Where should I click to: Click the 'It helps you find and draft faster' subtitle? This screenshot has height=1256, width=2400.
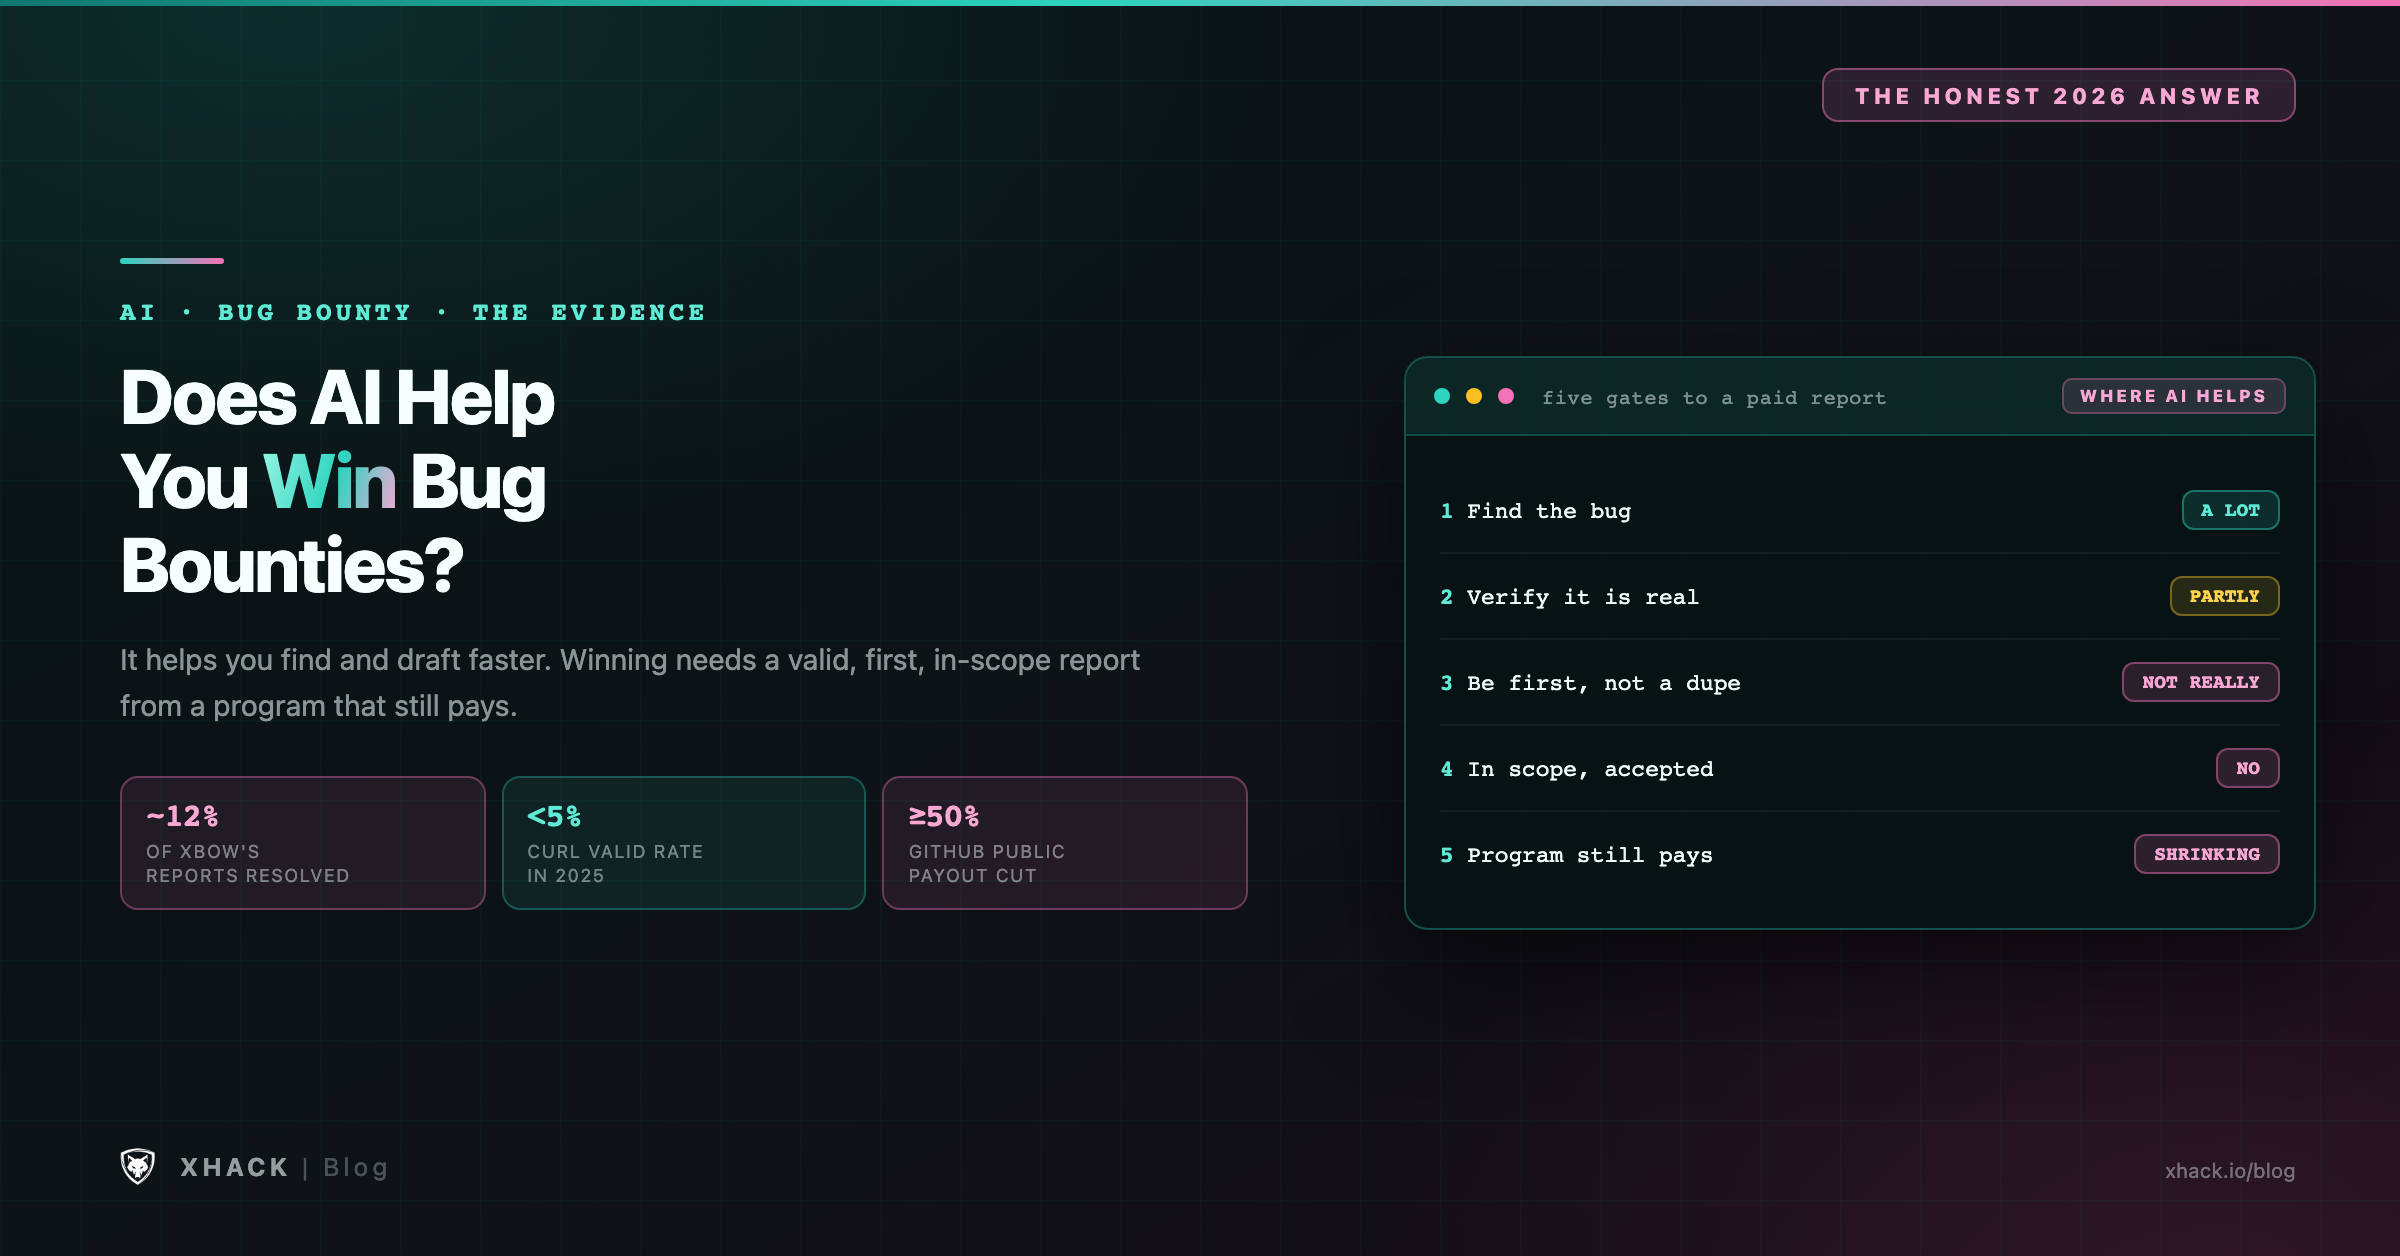point(630,683)
